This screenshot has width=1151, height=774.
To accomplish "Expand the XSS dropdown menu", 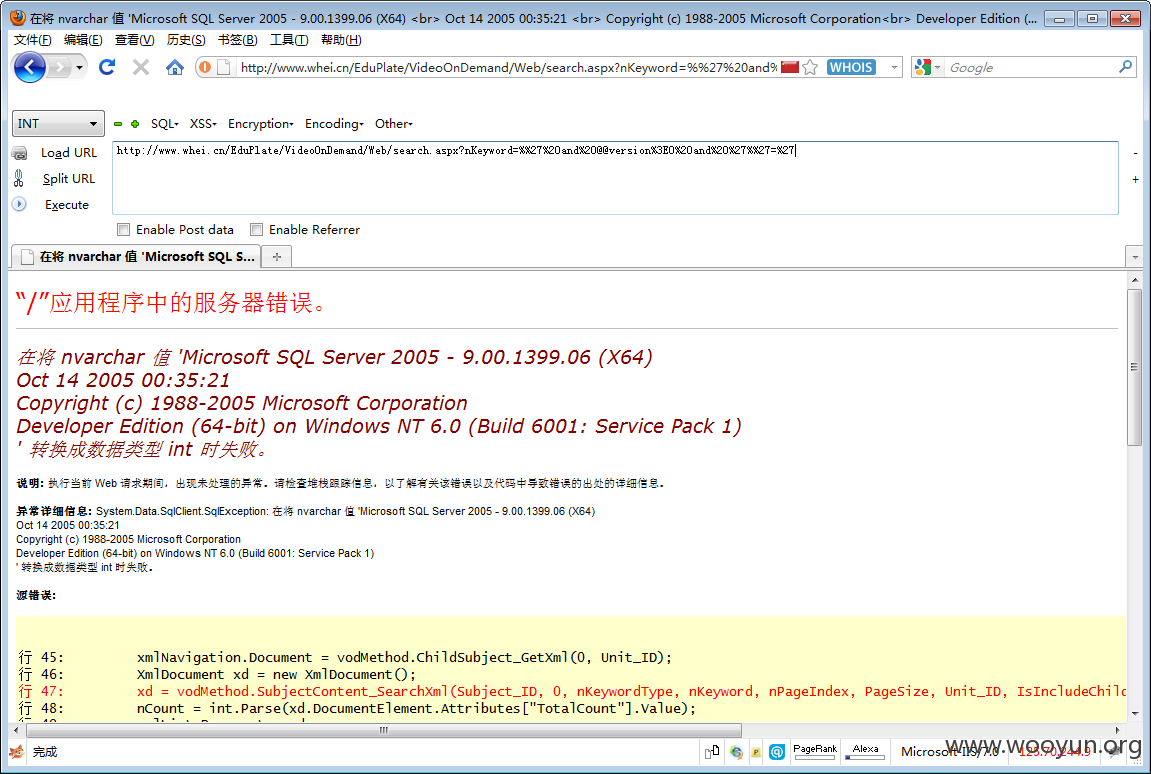I will coord(203,123).
